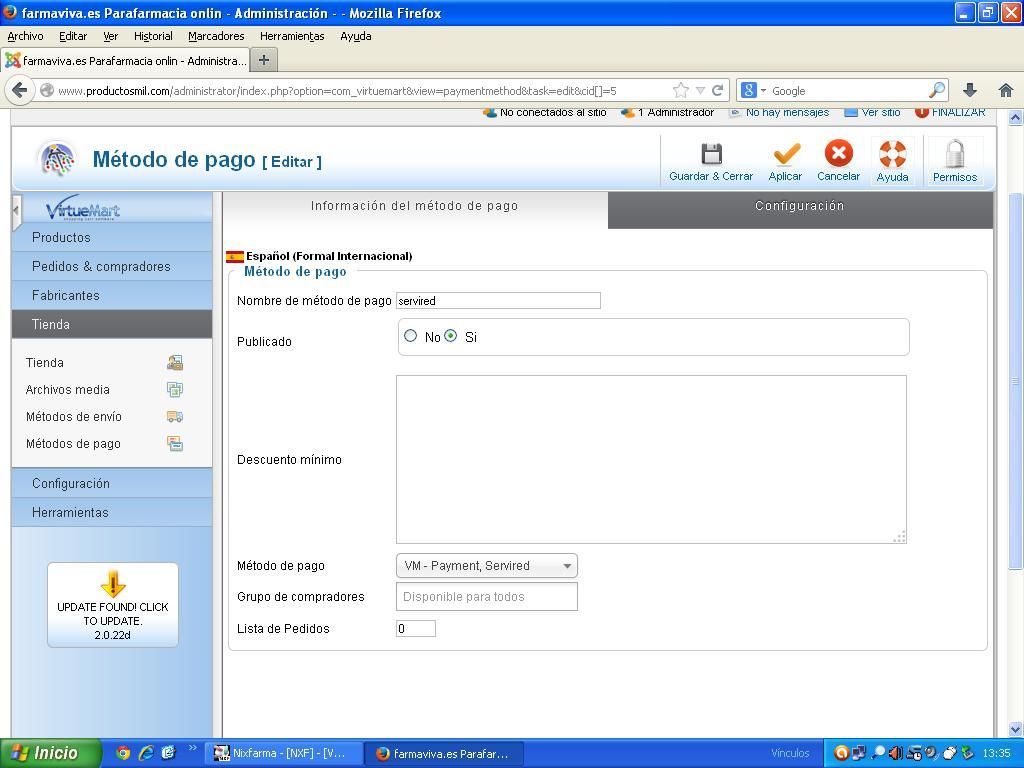Open the Editar menu
The height and width of the screenshot is (768, 1024).
73,36
